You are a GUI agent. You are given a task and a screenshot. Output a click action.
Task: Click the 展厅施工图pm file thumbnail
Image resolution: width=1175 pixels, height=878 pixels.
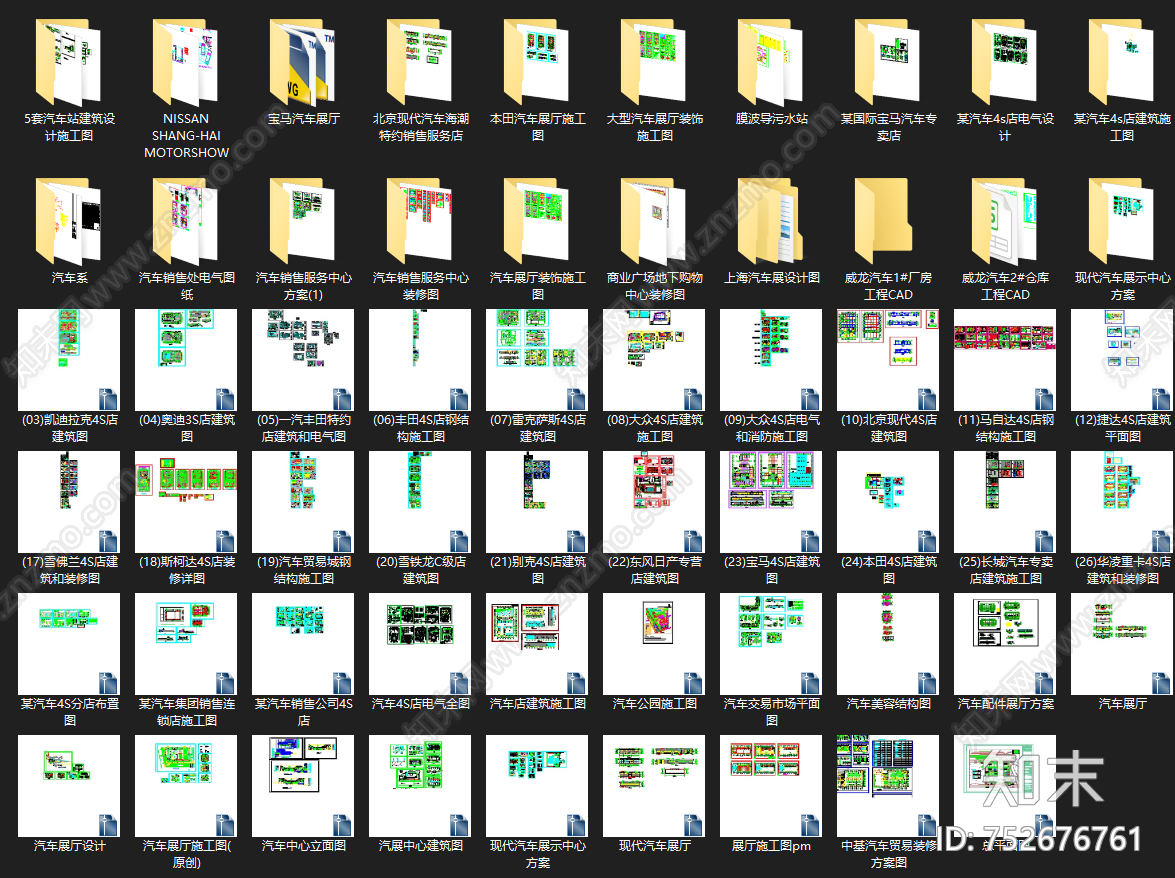[771, 786]
